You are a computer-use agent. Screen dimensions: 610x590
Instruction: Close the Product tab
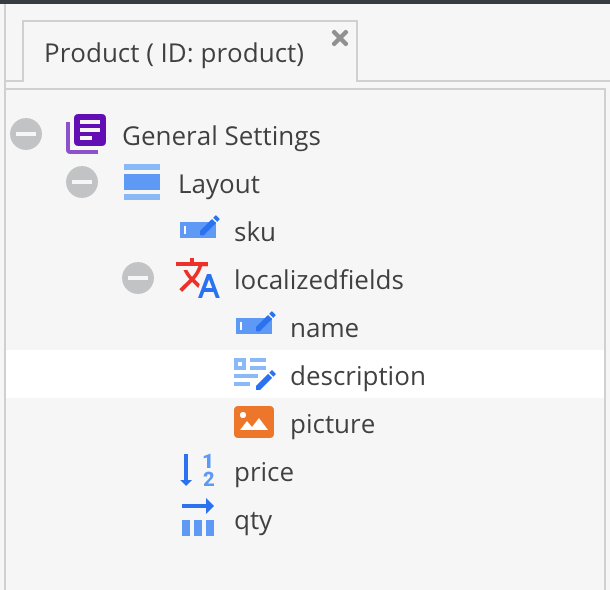pyautogui.click(x=340, y=38)
